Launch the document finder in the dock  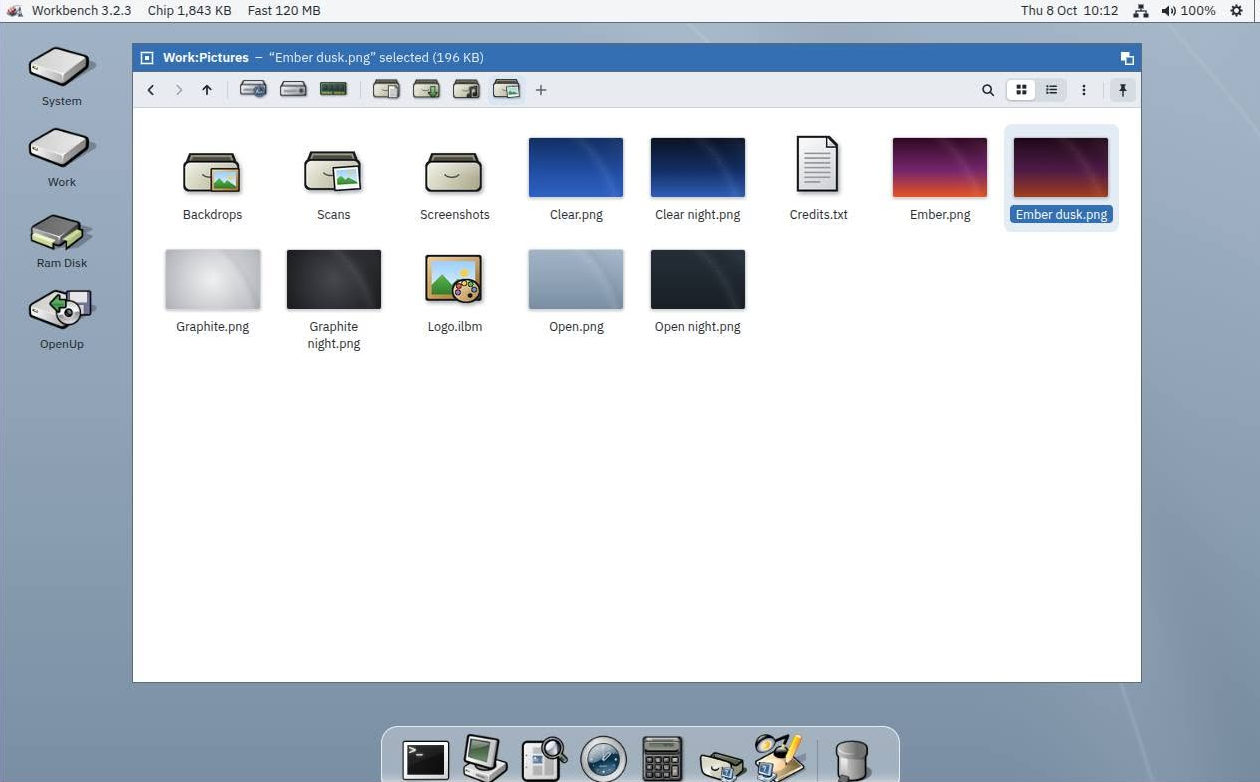tap(545, 758)
